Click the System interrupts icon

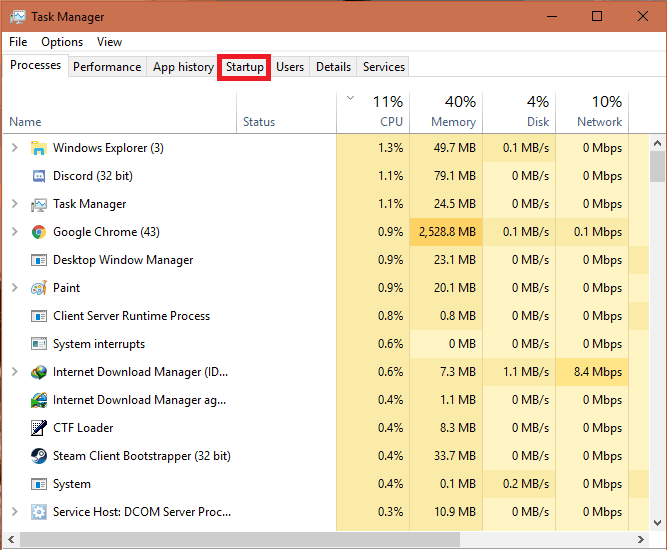click(x=39, y=344)
